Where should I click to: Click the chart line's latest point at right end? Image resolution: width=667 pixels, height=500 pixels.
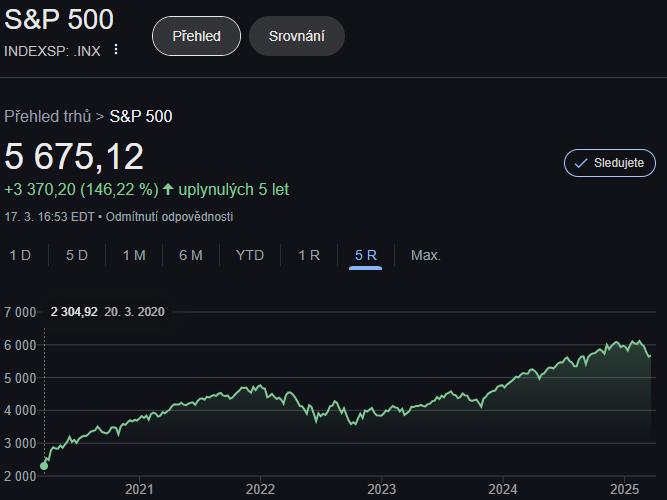(x=650, y=356)
